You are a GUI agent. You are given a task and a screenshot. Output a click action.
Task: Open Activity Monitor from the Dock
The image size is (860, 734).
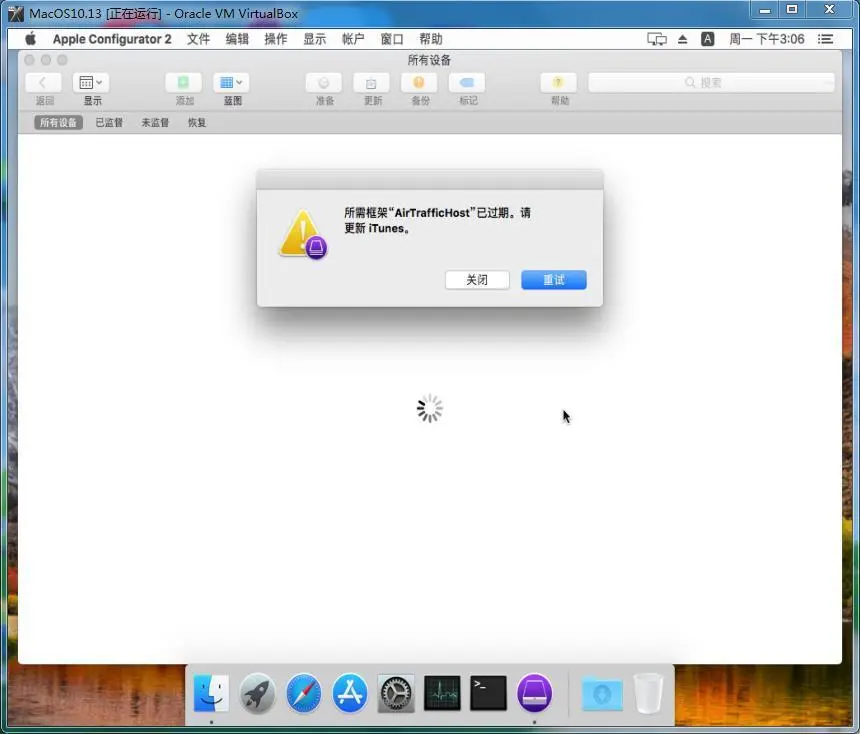click(443, 693)
